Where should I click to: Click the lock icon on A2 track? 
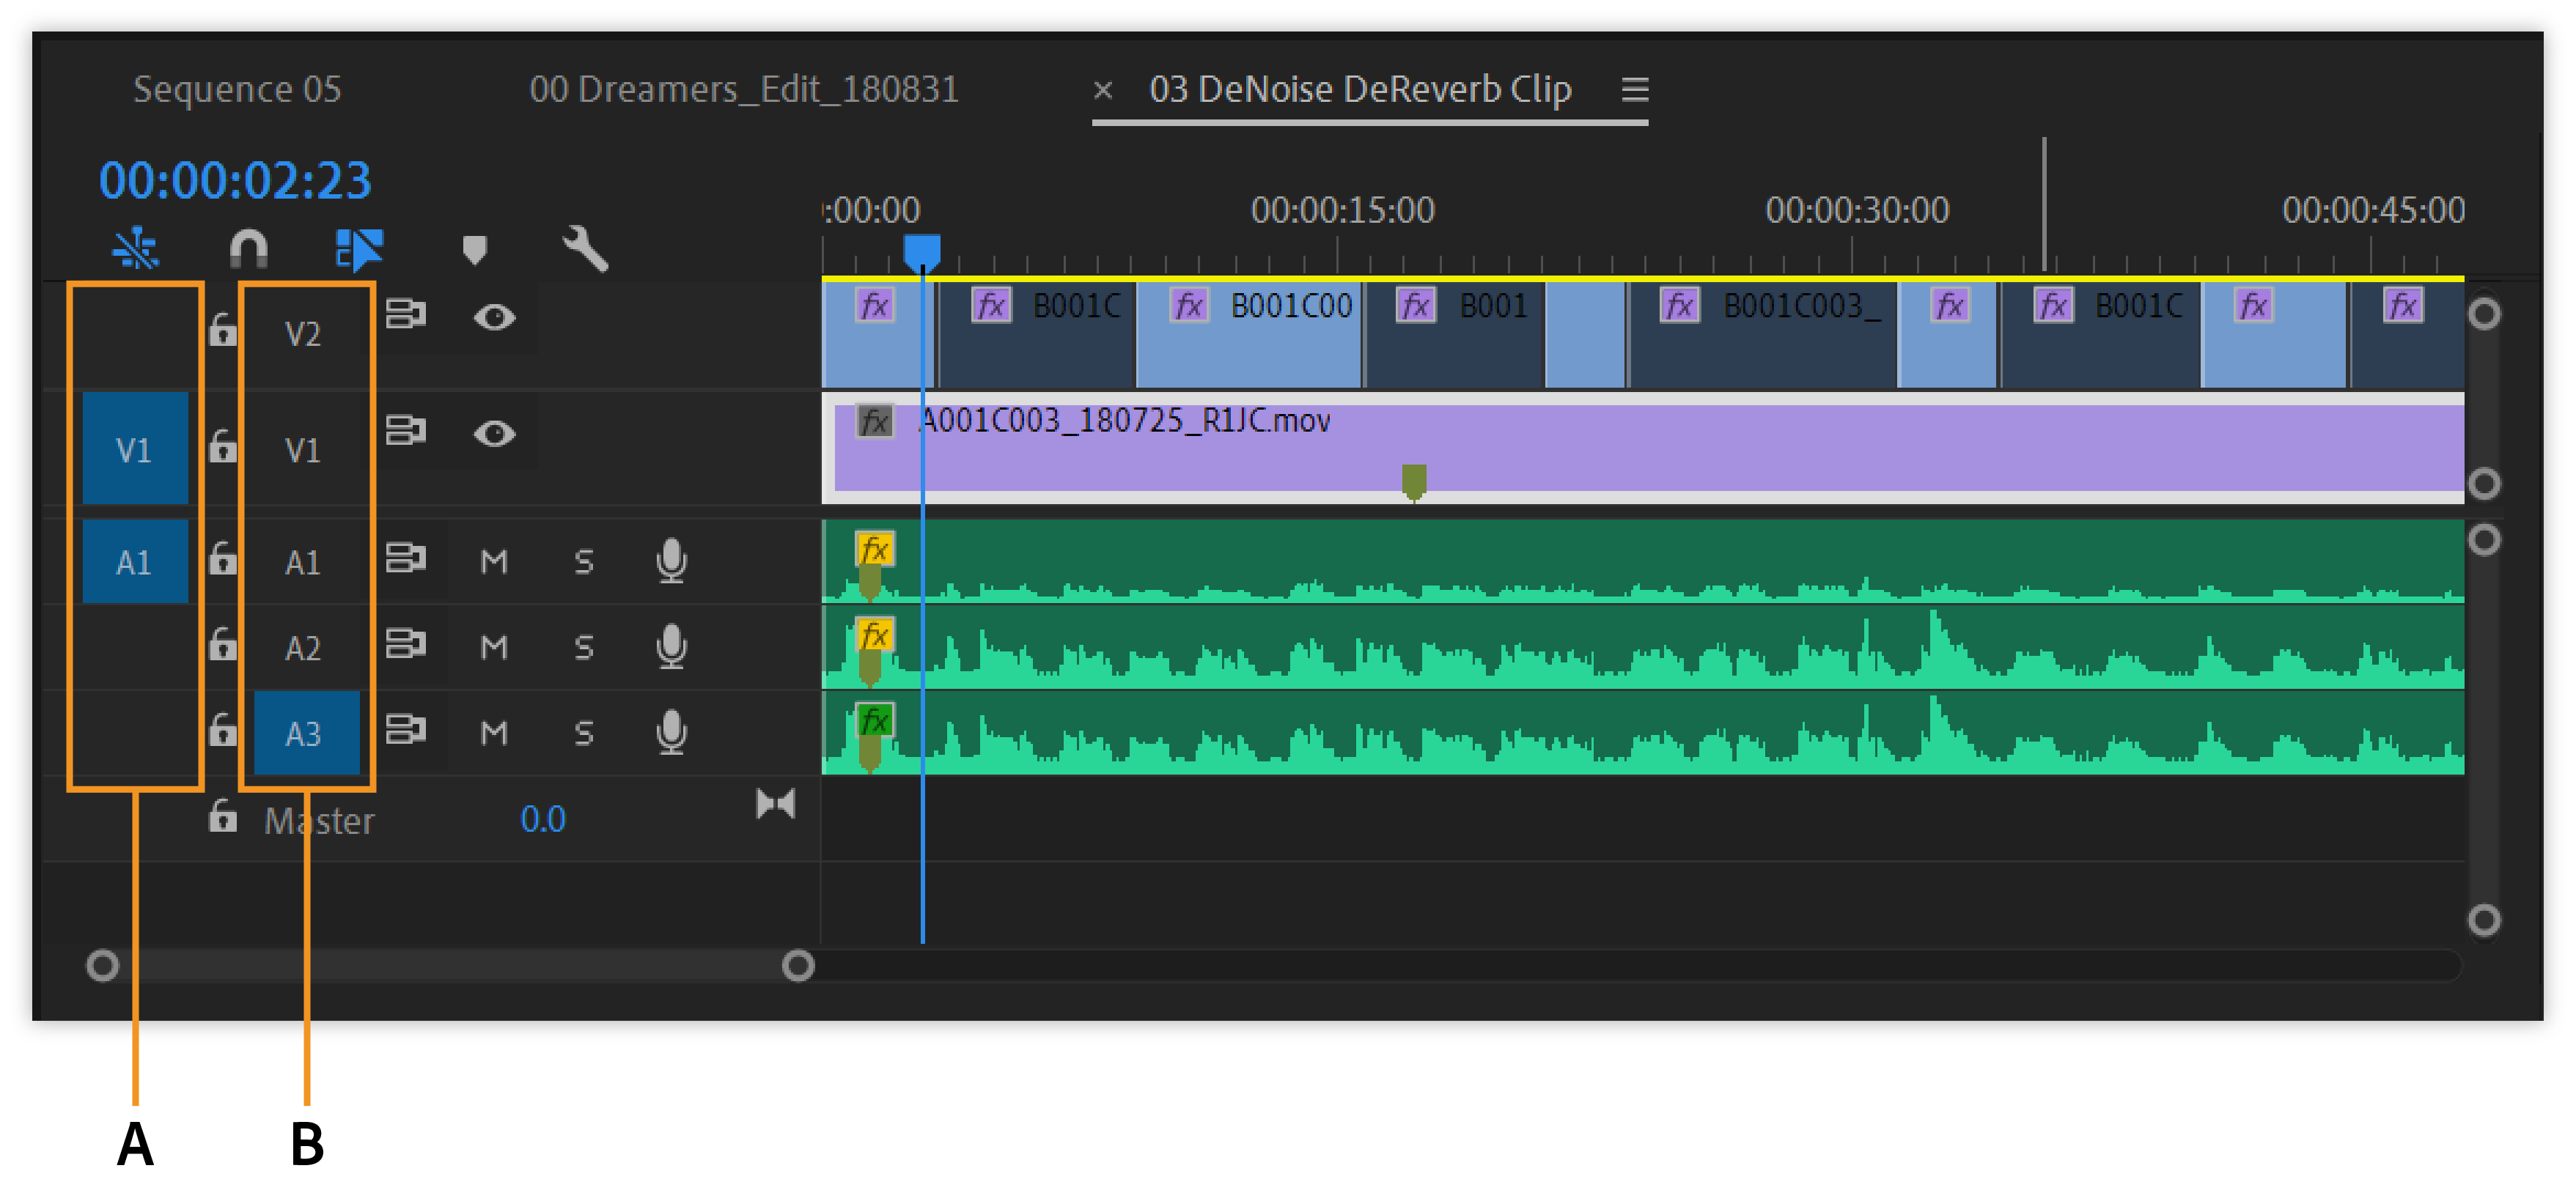tap(222, 645)
